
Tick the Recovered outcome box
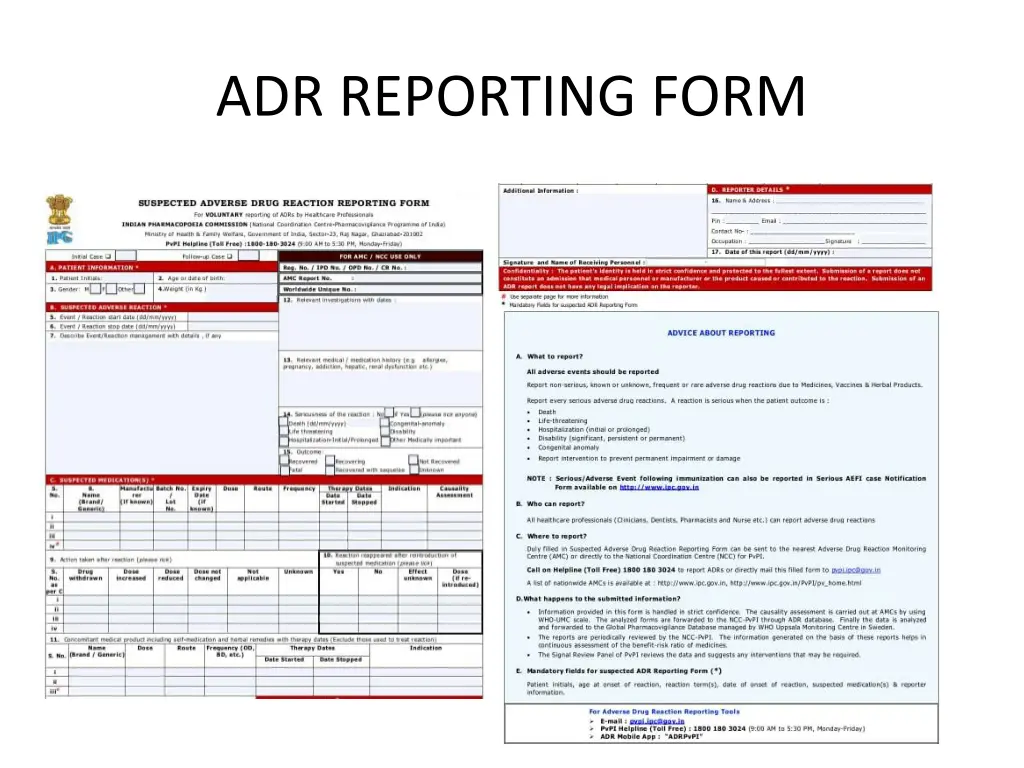coord(284,460)
